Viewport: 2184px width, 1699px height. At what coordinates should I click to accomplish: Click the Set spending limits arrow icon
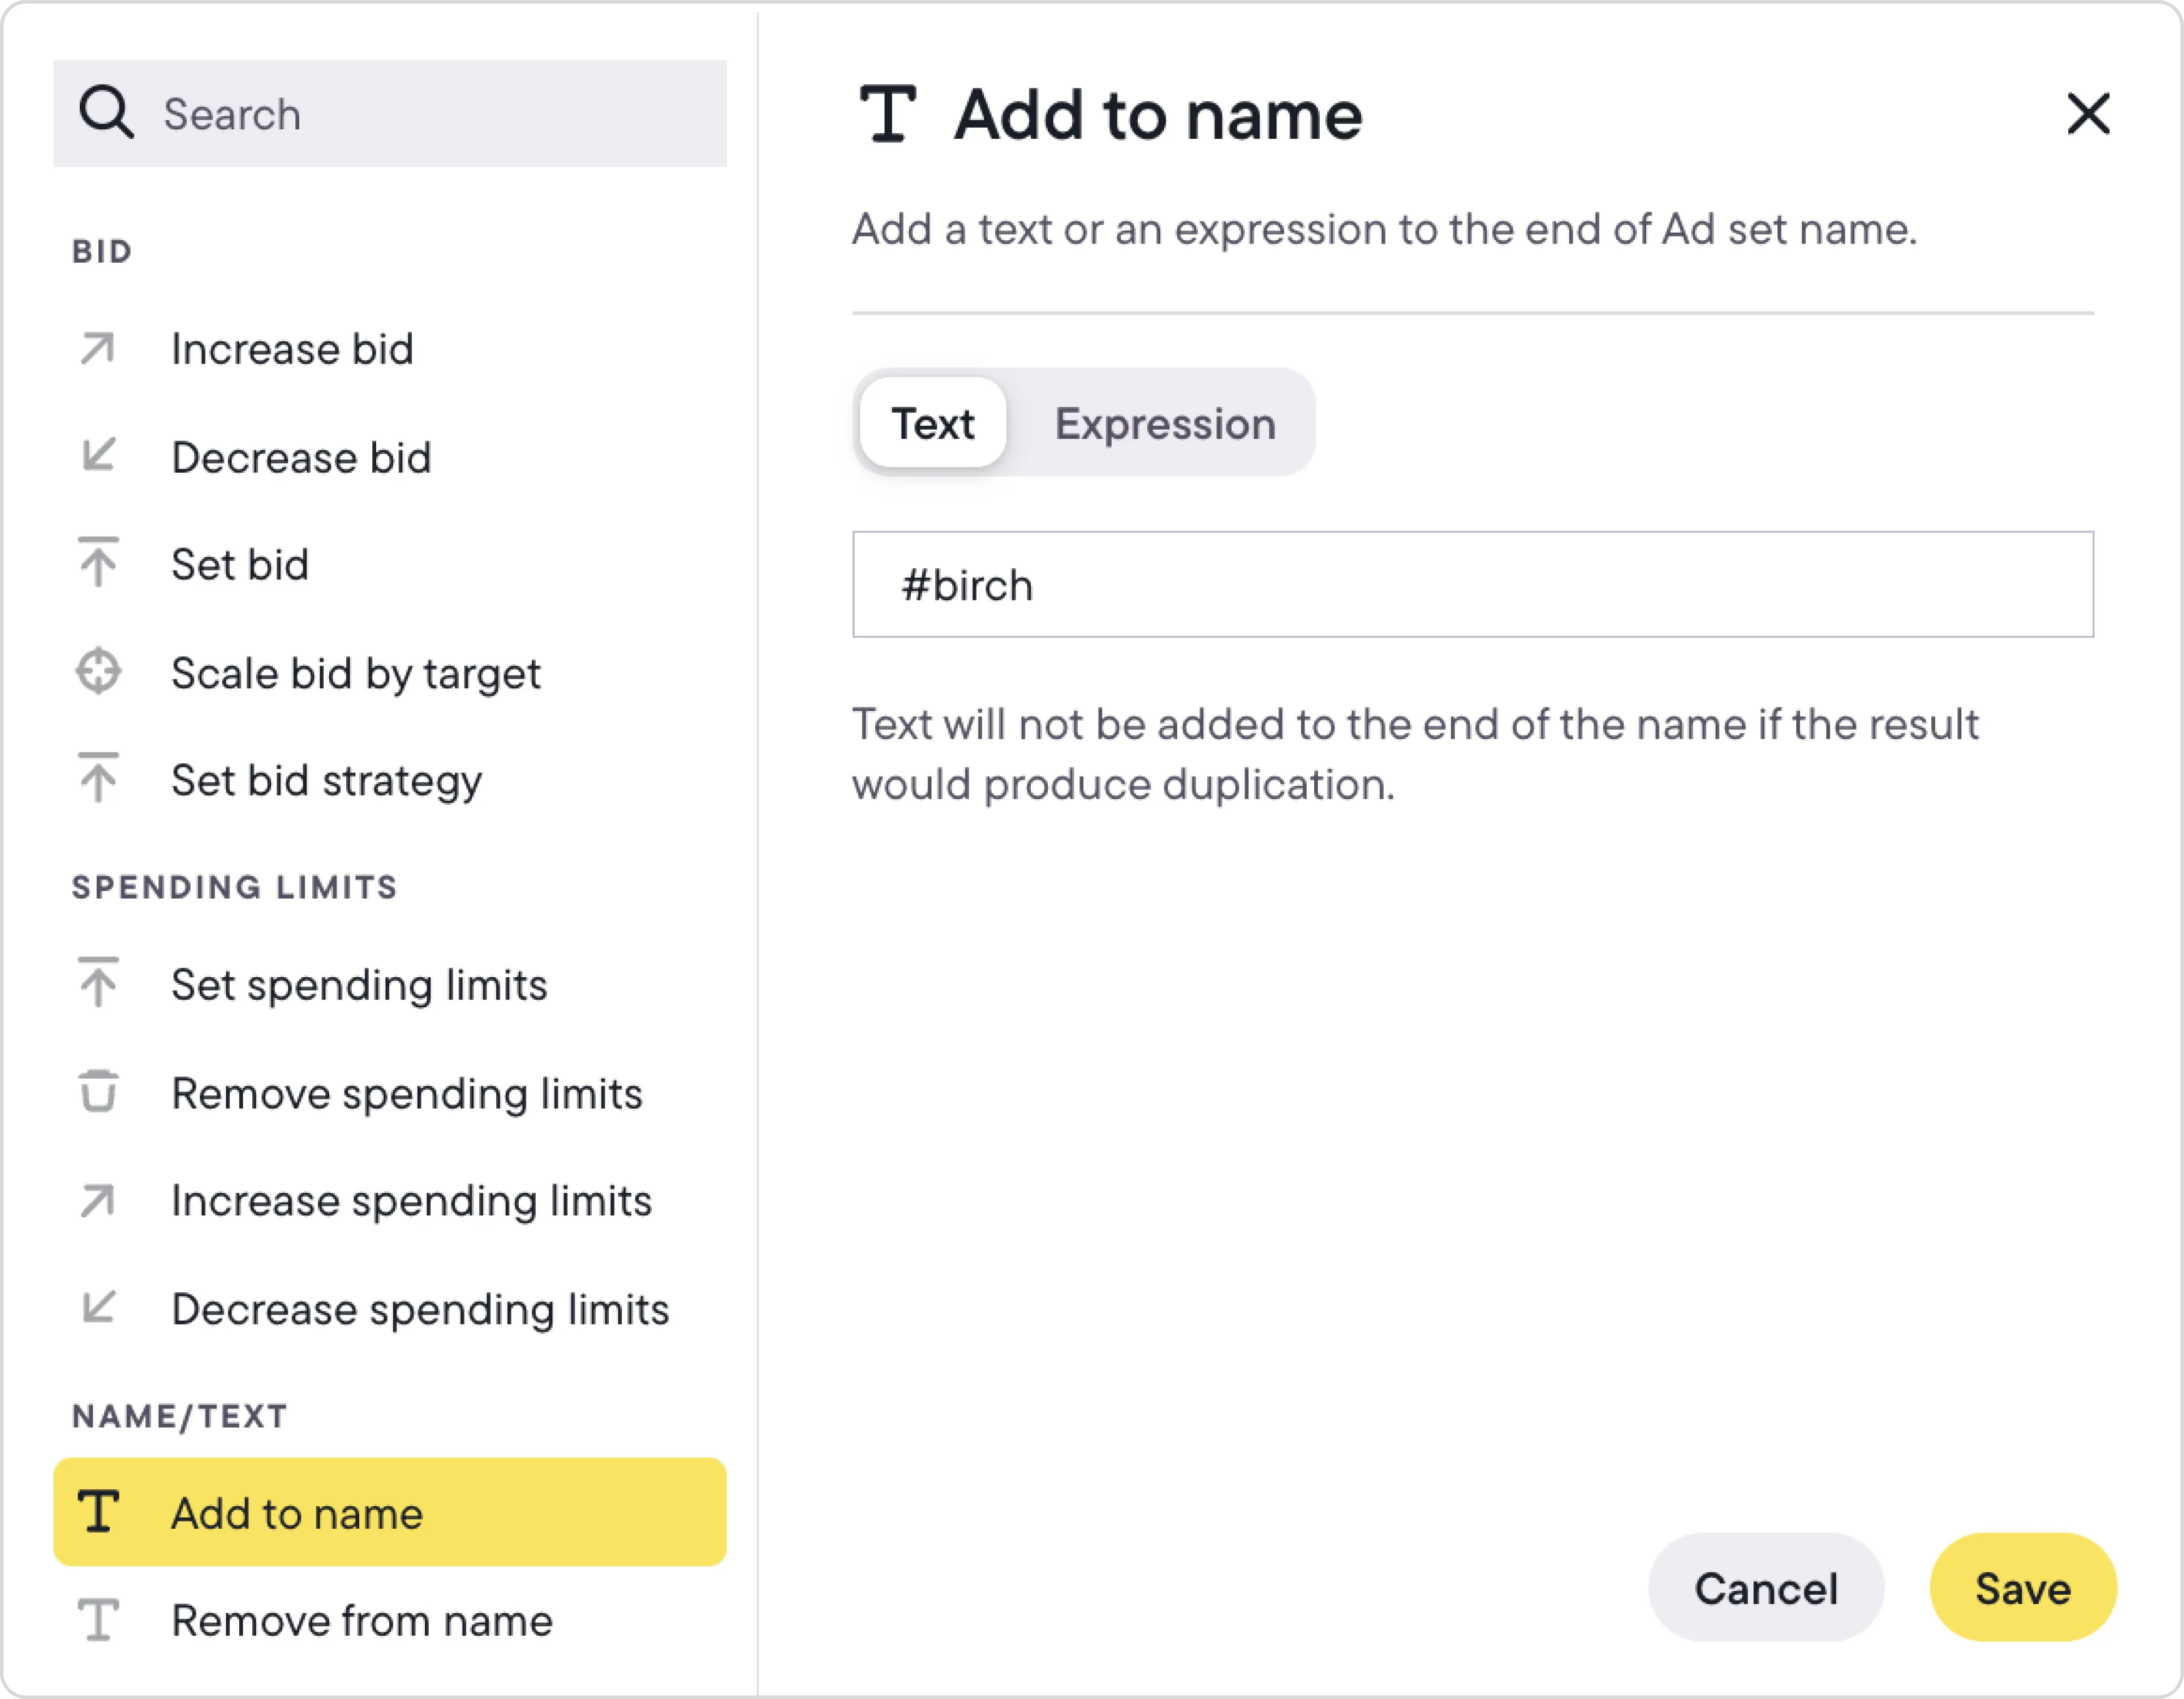[98, 983]
